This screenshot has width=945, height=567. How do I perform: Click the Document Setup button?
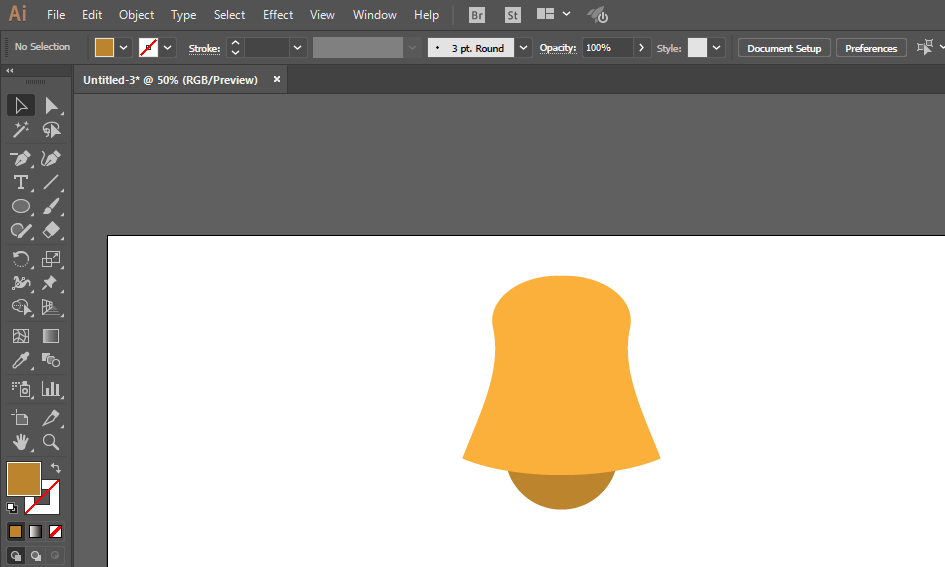coord(784,48)
